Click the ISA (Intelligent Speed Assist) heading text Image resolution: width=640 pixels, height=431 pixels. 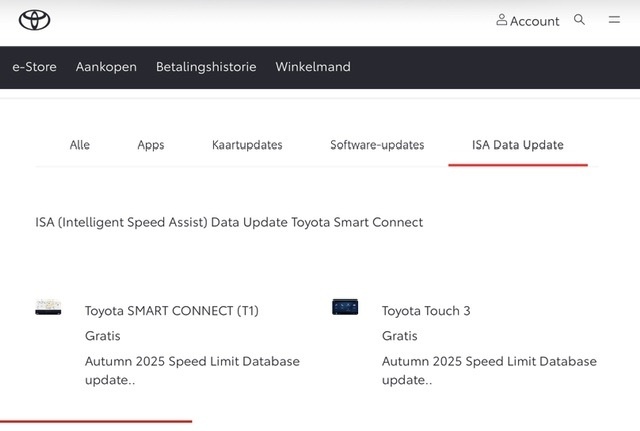(x=229, y=222)
